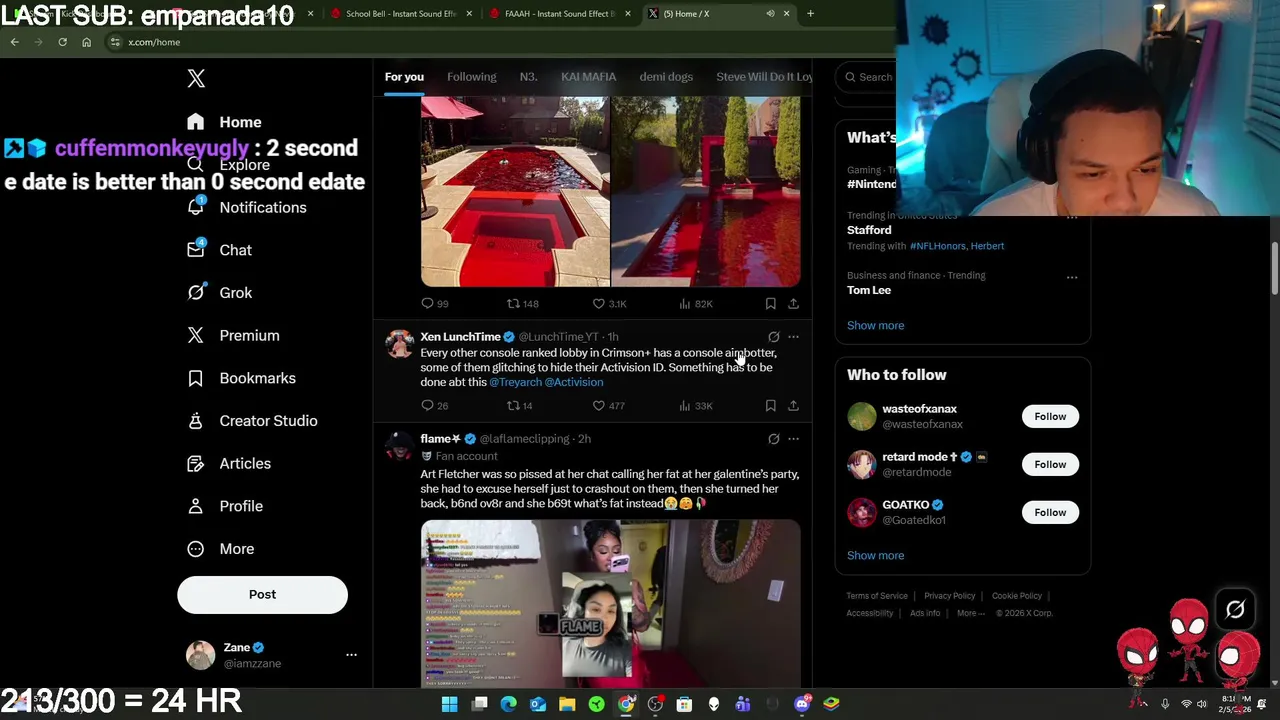Reload the page in the browser toolbar
The height and width of the screenshot is (720, 1280).
click(62, 42)
